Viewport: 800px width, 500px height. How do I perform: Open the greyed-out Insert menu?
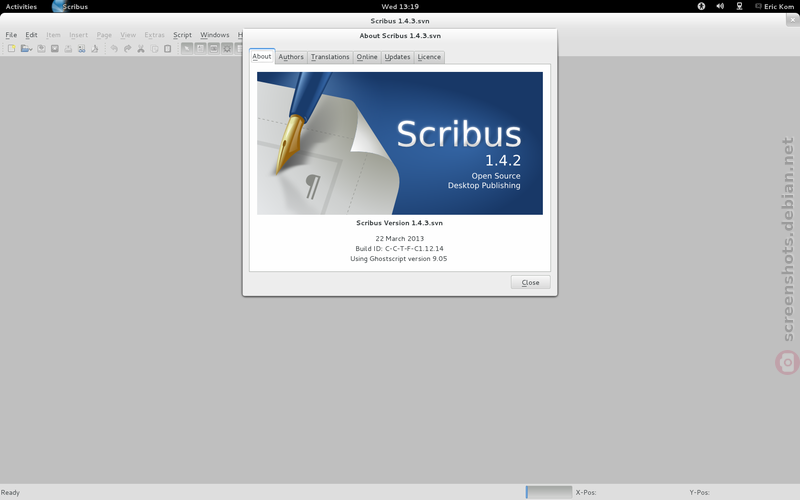click(79, 35)
